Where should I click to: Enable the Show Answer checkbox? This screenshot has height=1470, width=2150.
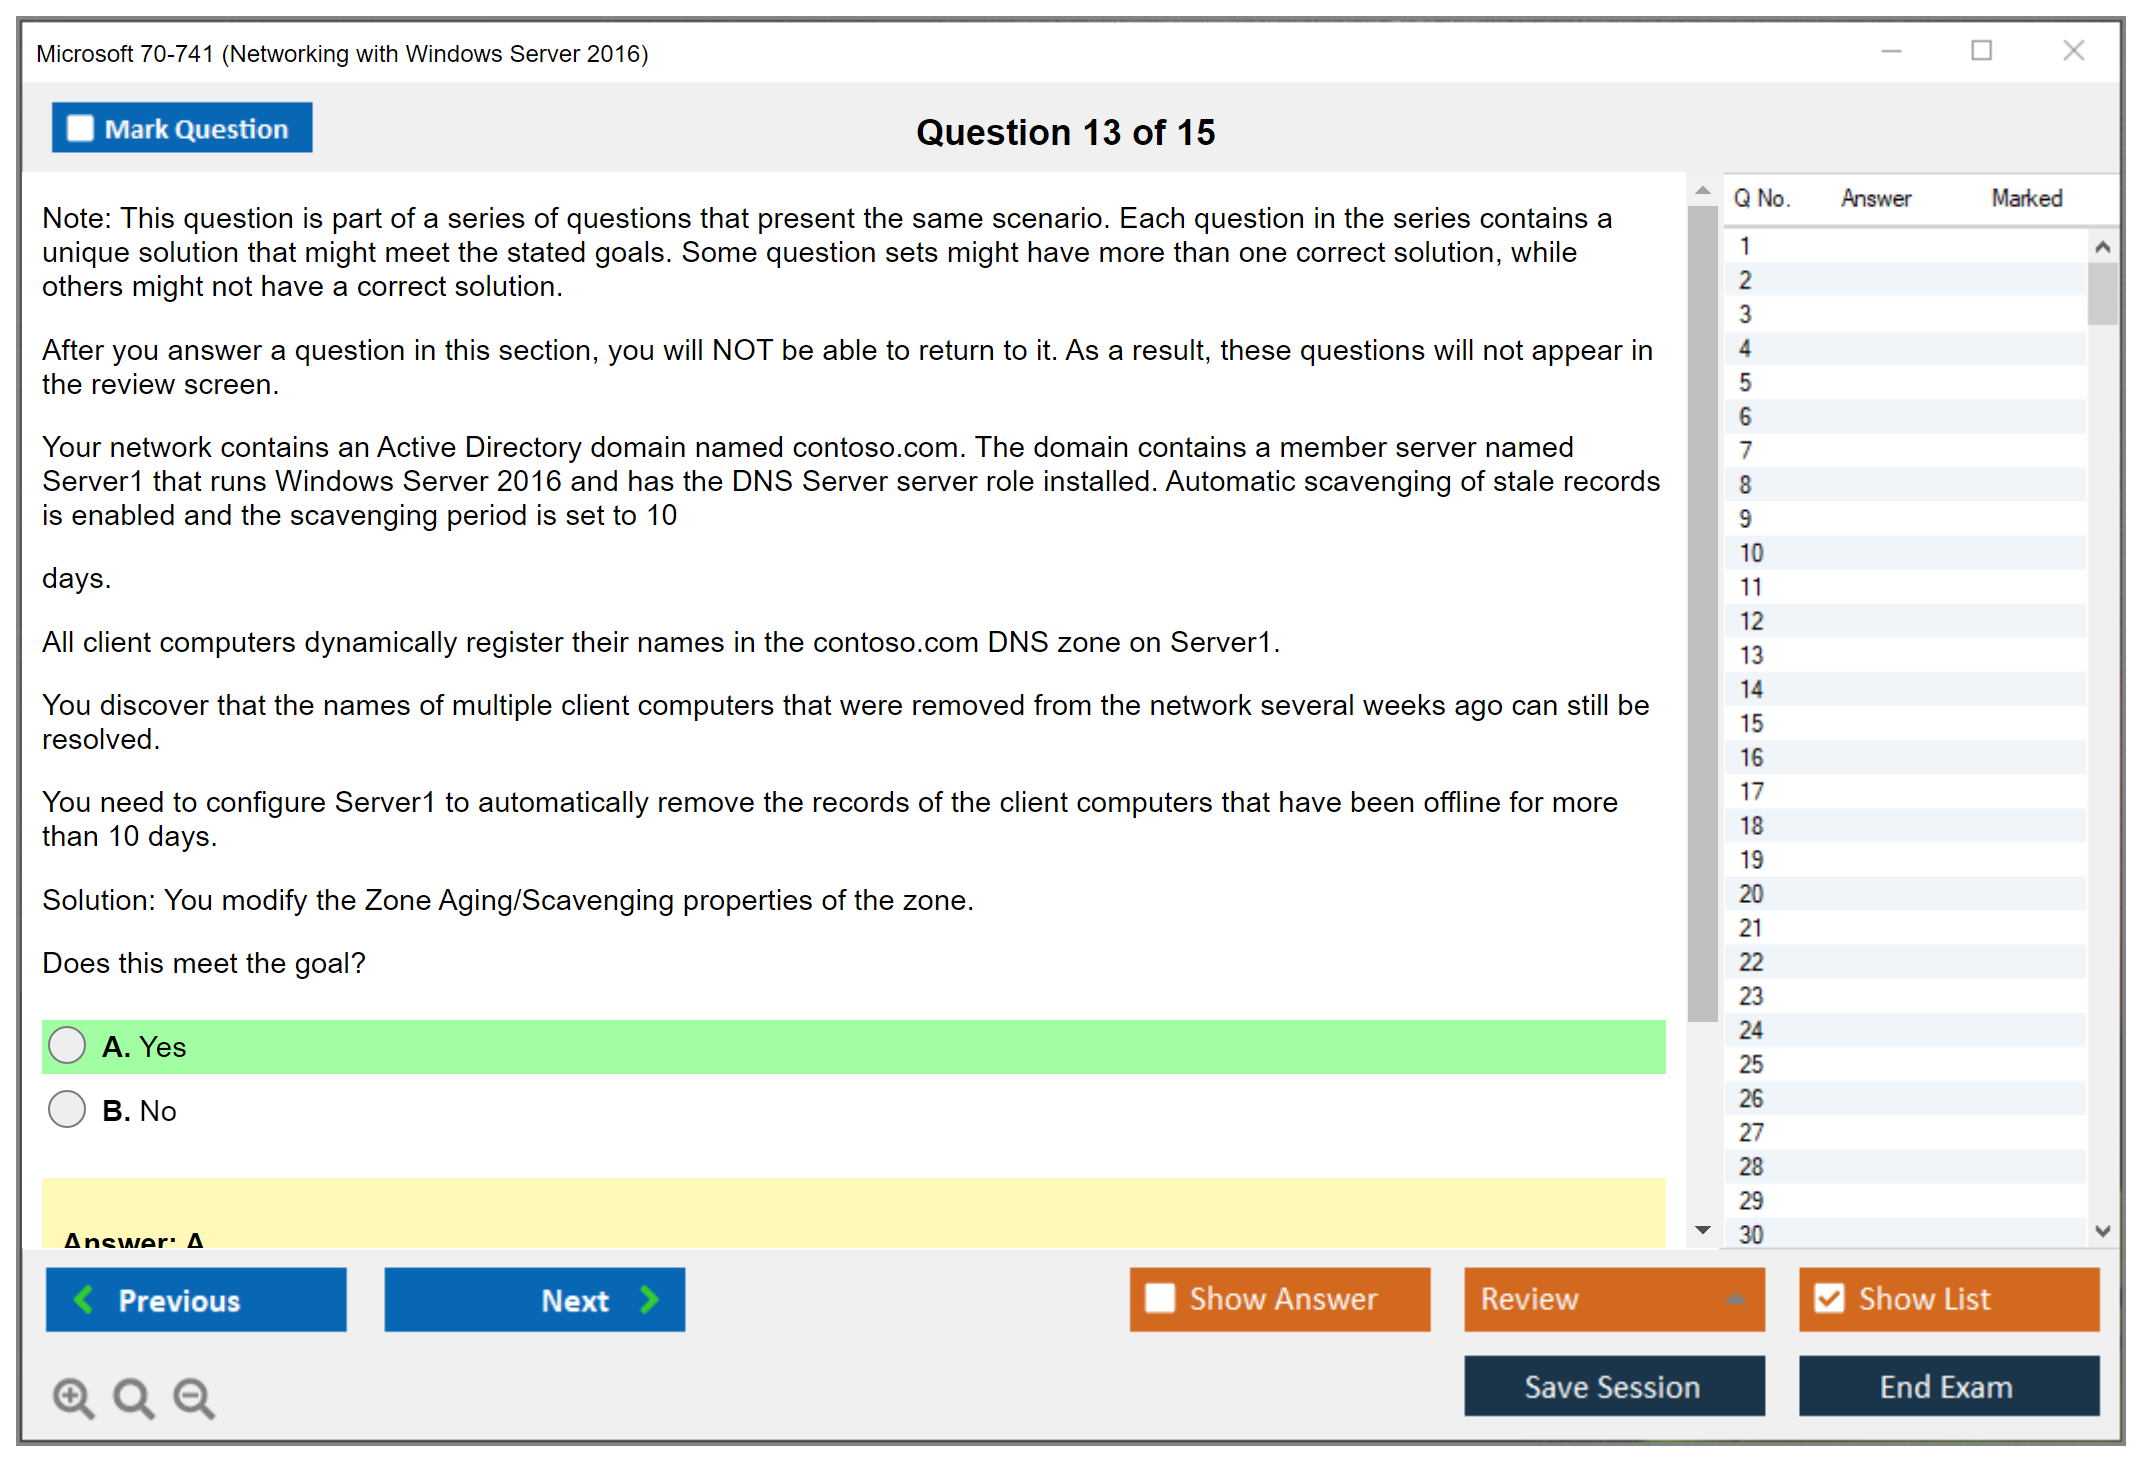coord(1160,1298)
